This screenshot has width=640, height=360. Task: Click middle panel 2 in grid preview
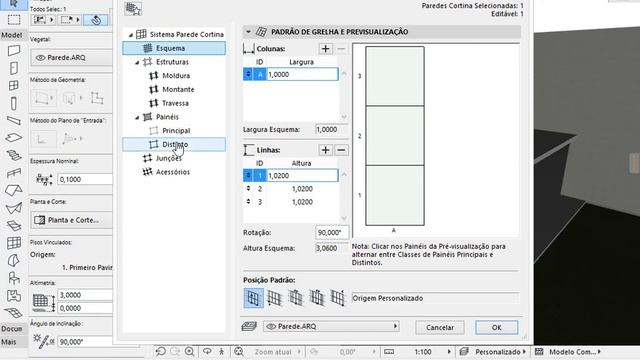tap(395, 136)
